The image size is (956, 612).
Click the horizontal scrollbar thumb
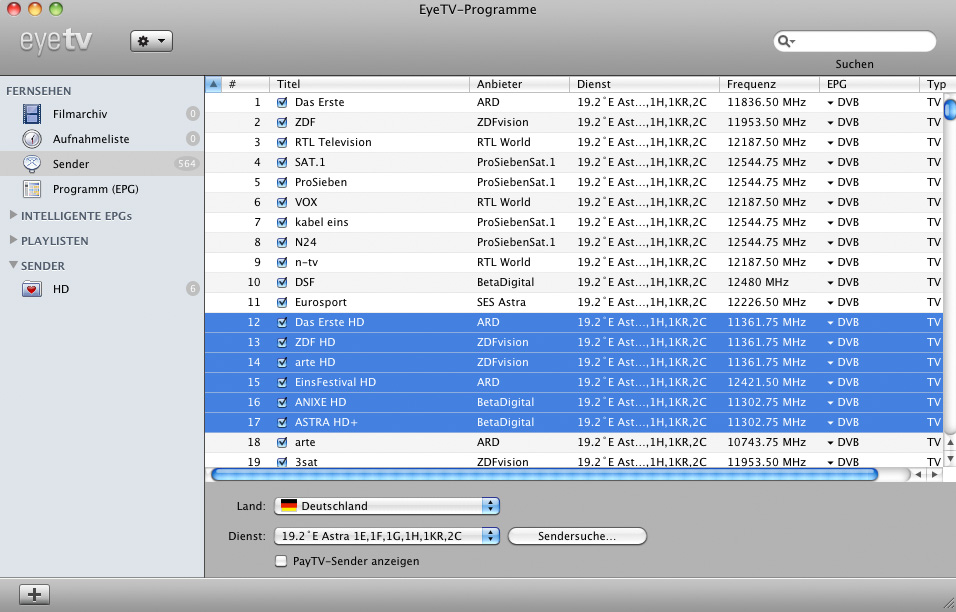[544, 474]
